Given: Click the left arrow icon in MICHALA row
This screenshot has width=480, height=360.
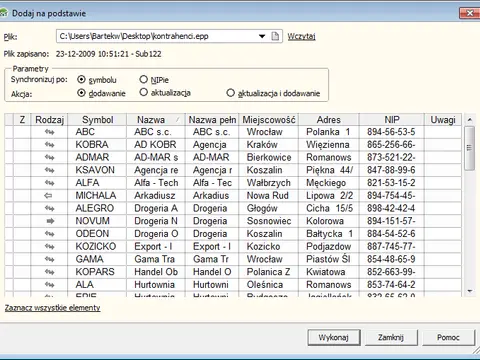Looking at the screenshot, I should [49, 196].
